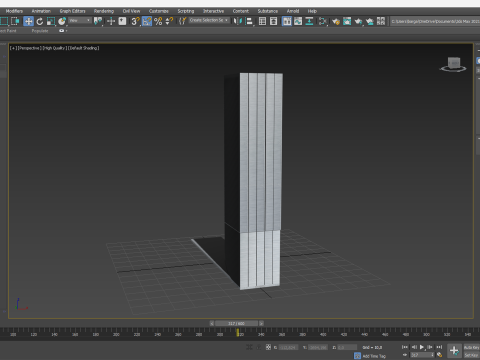Click the 317 / 600 time slider handle
The image size is (480, 360).
point(236,323)
